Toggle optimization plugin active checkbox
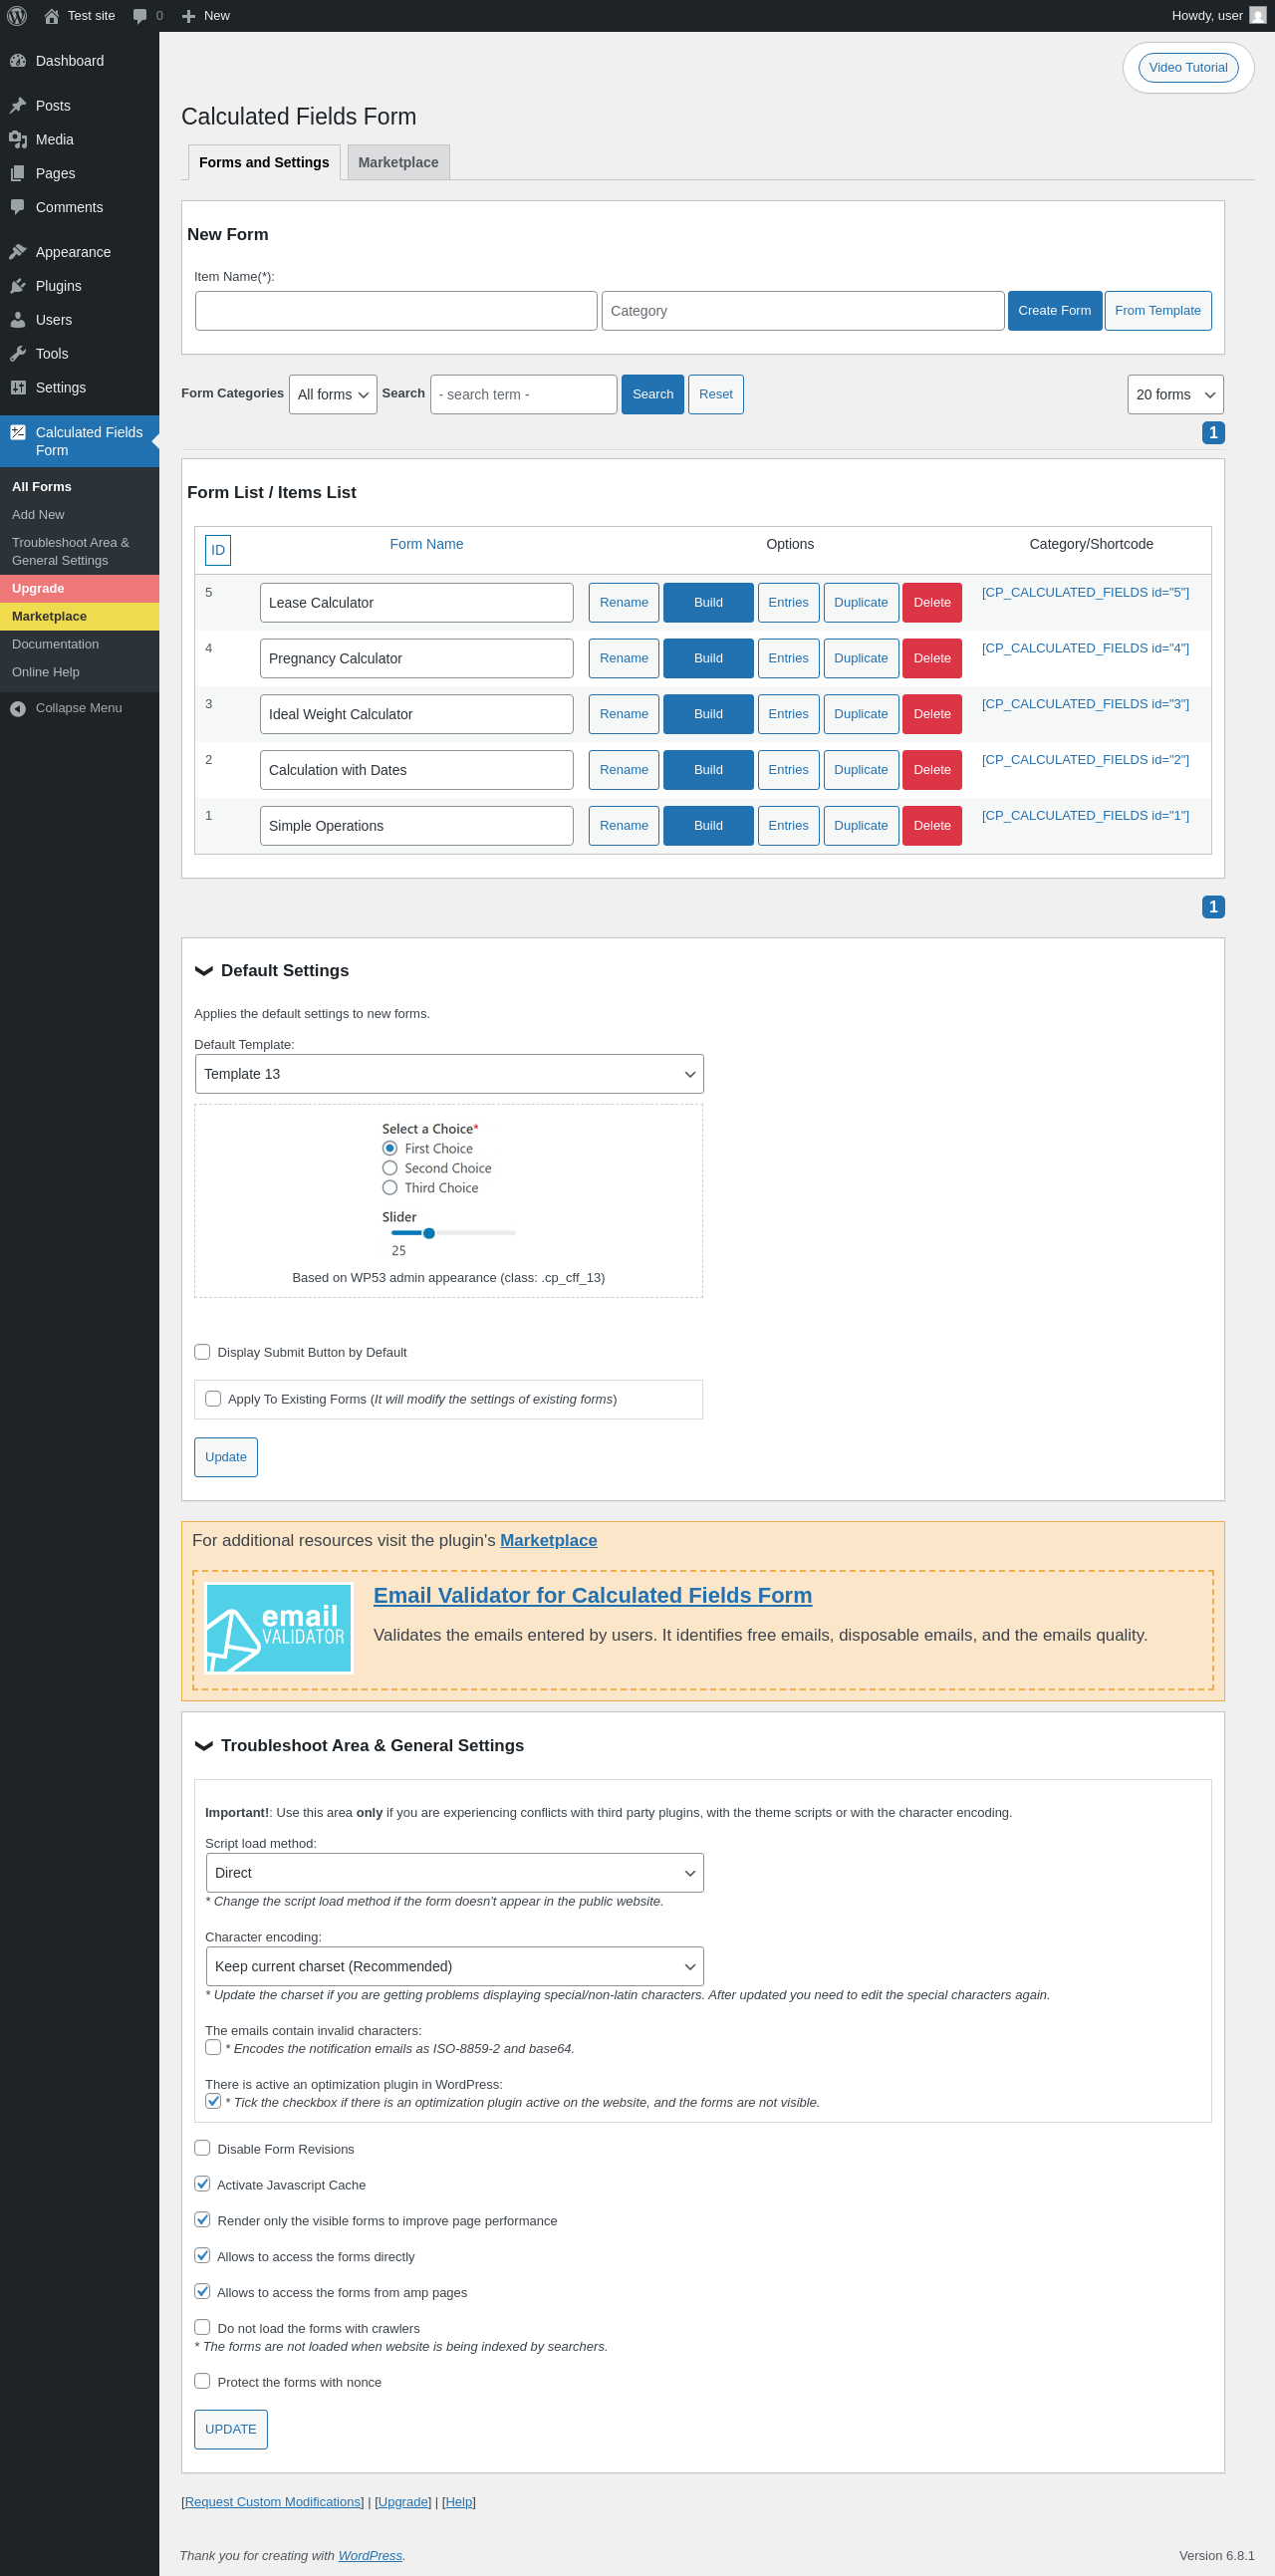 pyautogui.click(x=213, y=2101)
